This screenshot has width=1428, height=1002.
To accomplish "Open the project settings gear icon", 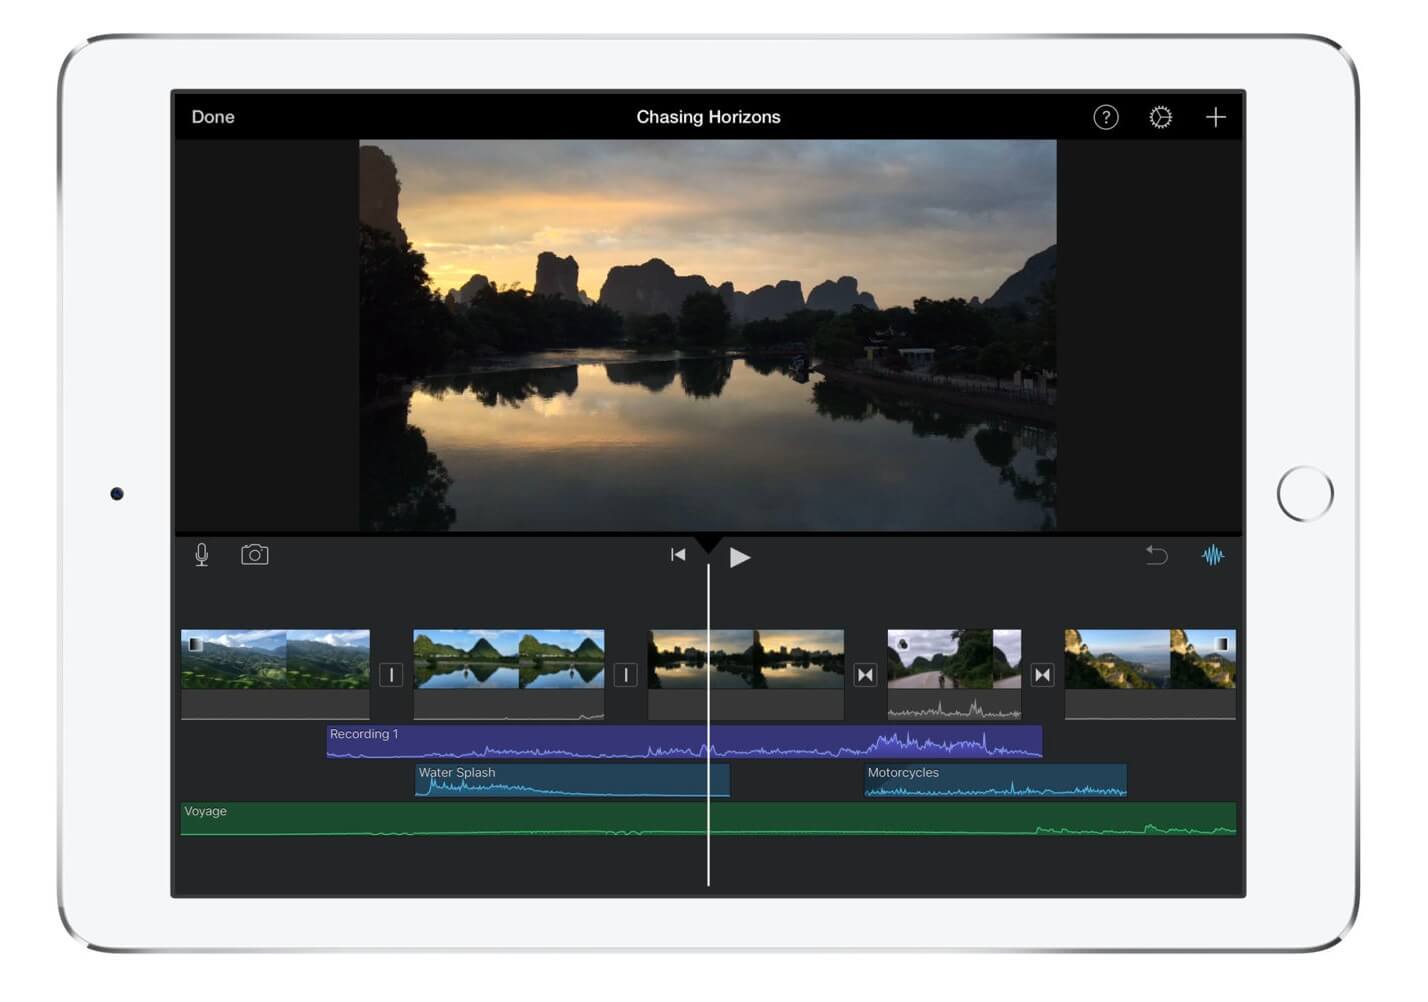I will 1160,117.
